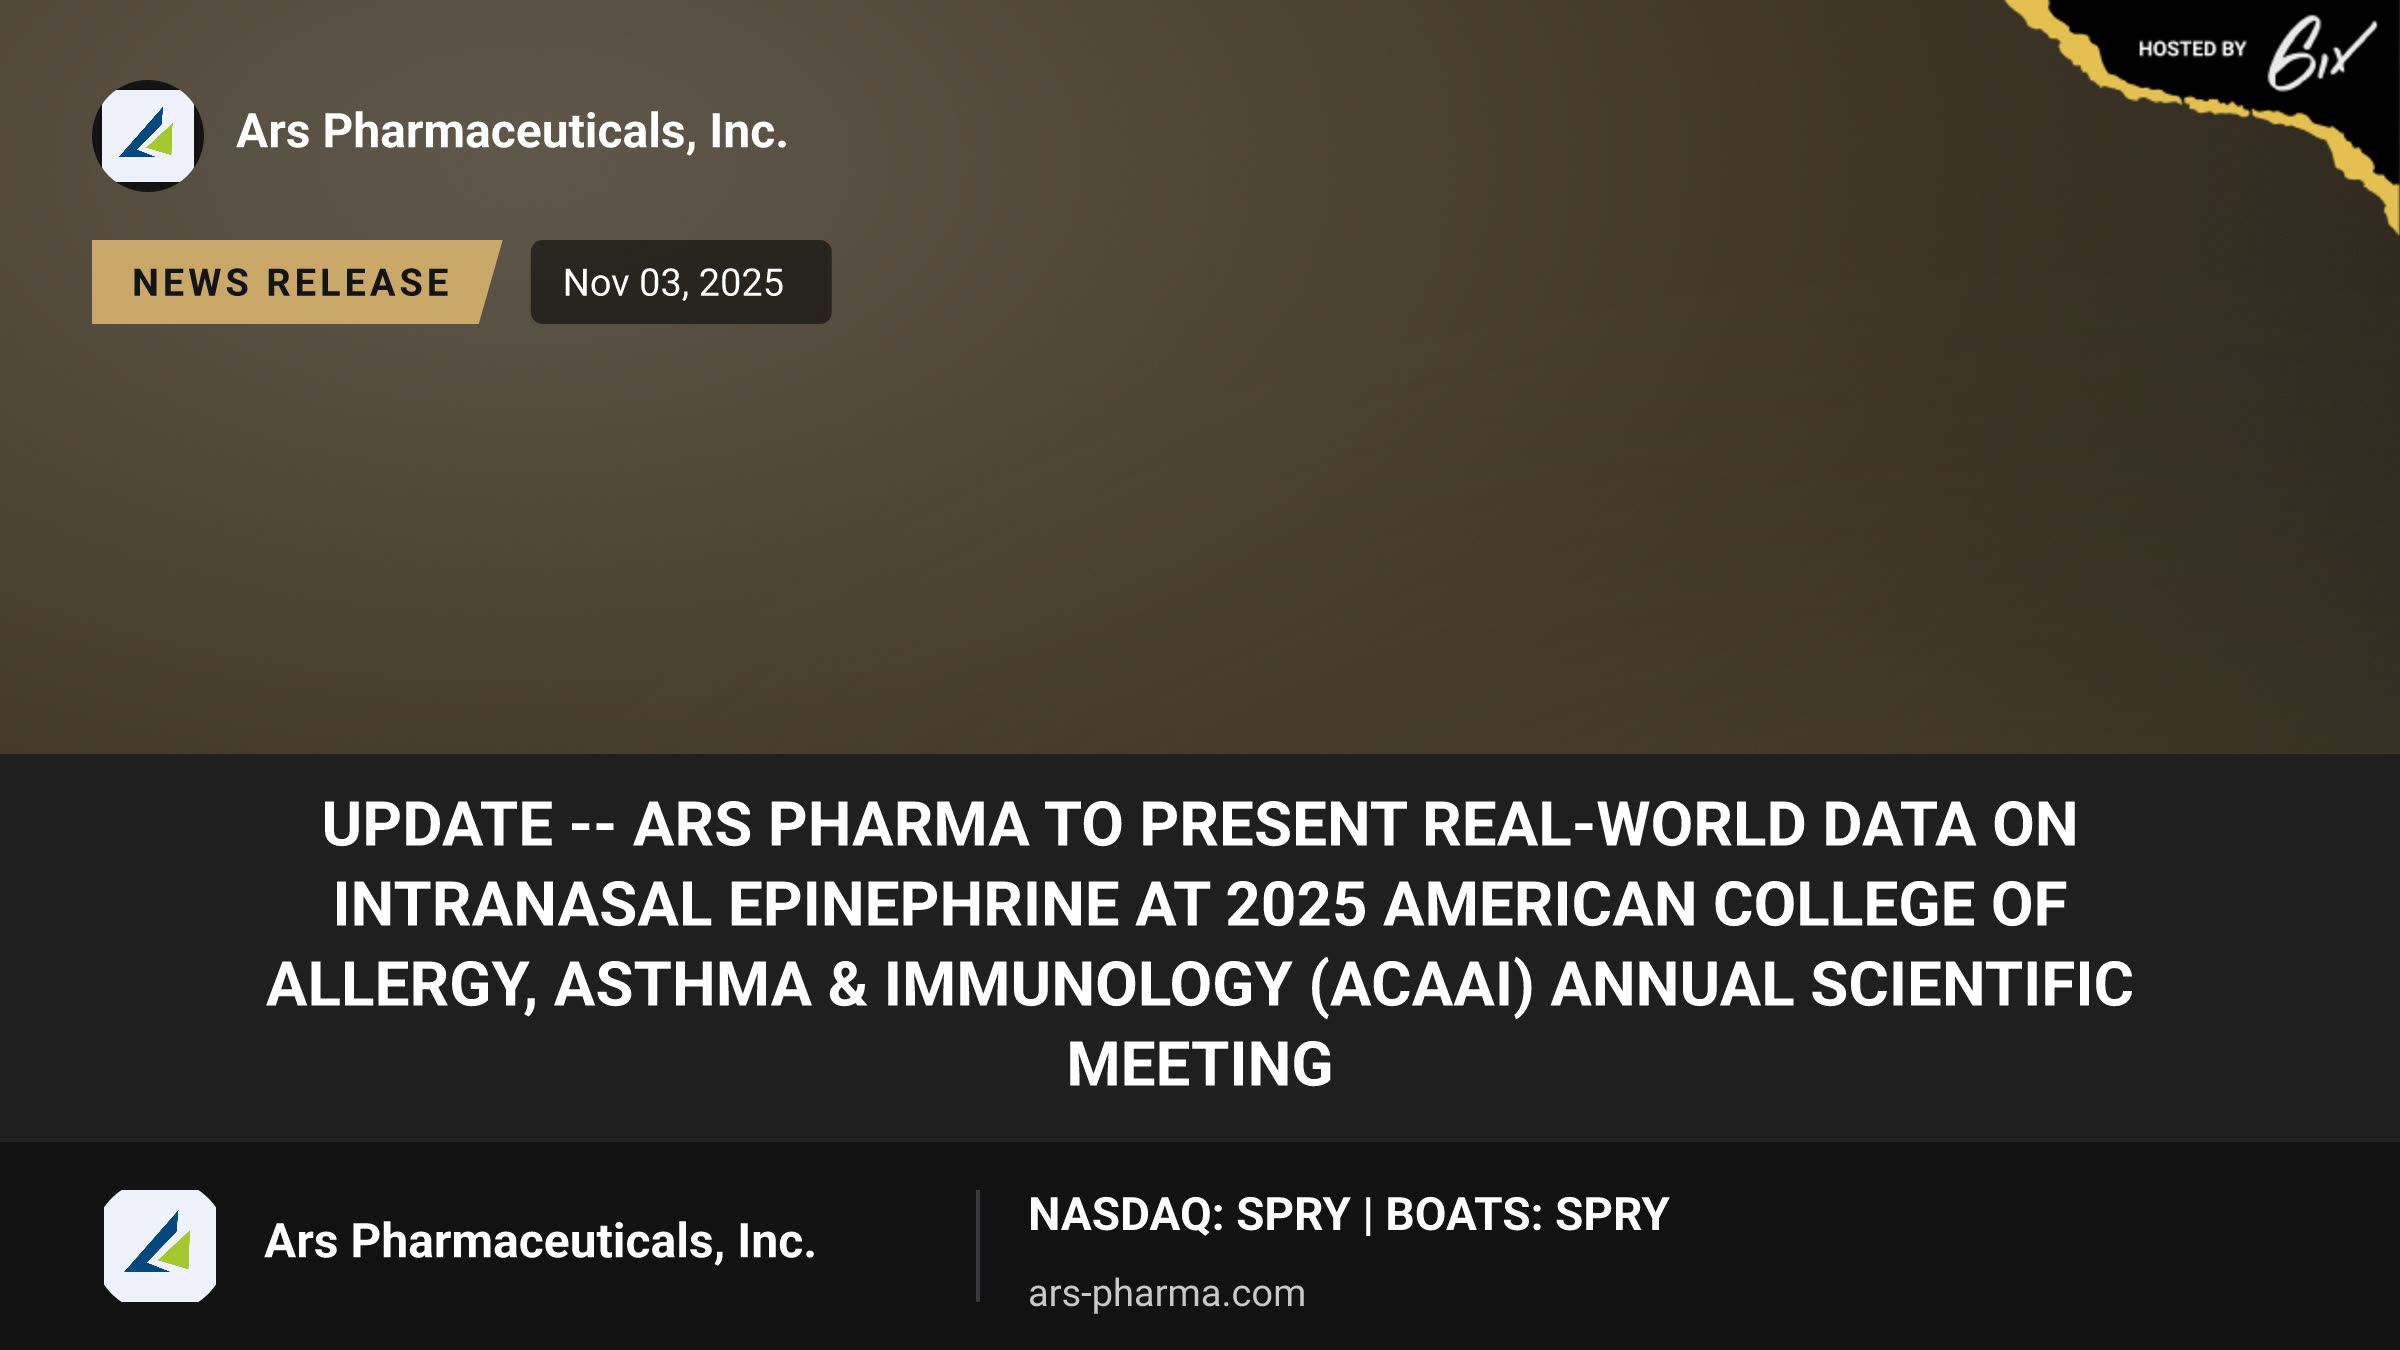Viewport: 2400px width, 1350px height.
Task: Click the Ars Pharma logo in the footer
Action: point(160,1245)
